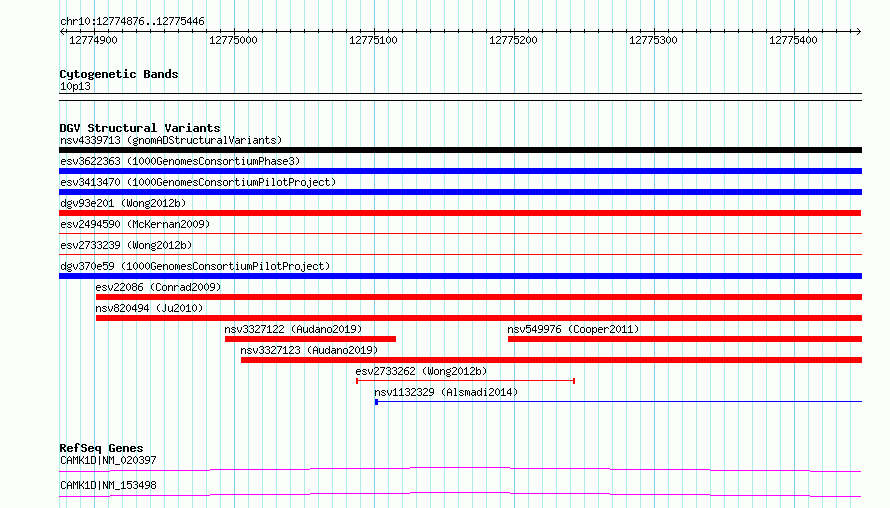890x508 pixels.
Task: Open variant esv3622363 (1000GenomesConsortiumPhase3)
Action: (x=180, y=161)
